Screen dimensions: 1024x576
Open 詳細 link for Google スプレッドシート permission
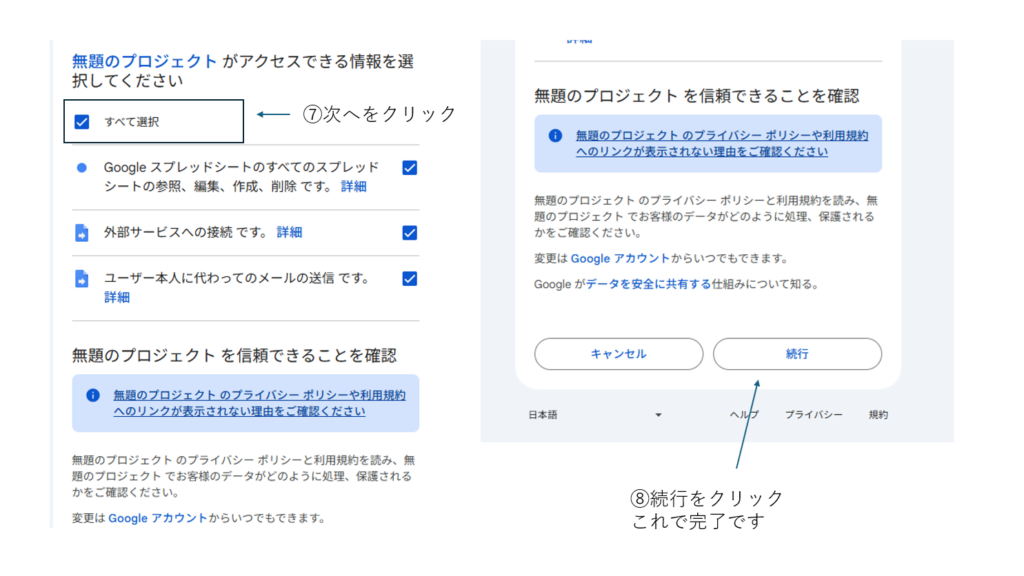(x=353, y=187)
